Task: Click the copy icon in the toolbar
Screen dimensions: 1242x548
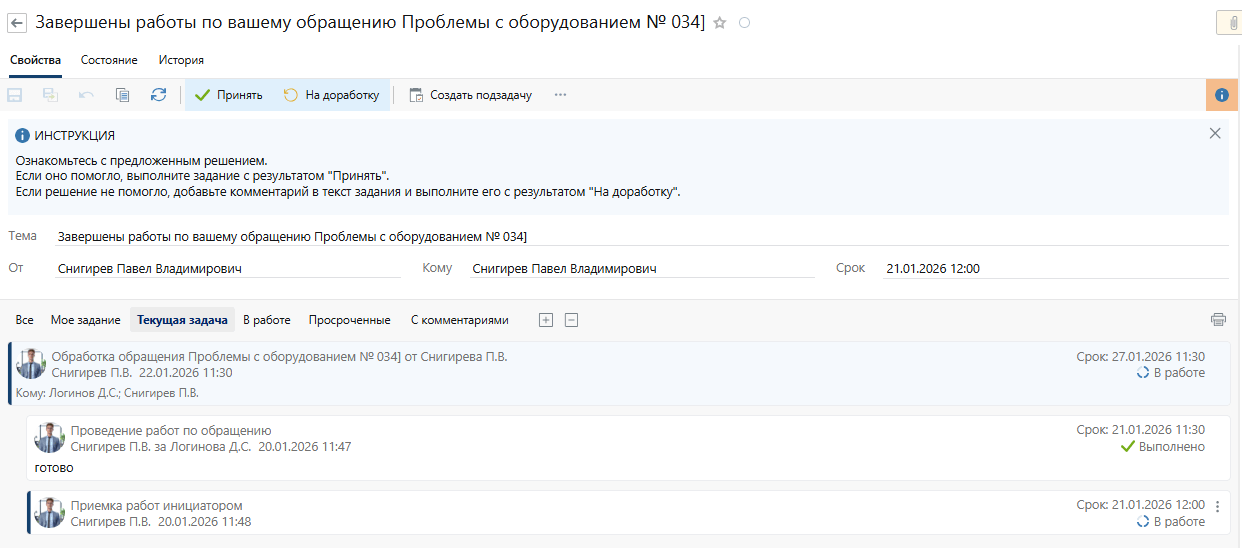Action: [122, 95]
